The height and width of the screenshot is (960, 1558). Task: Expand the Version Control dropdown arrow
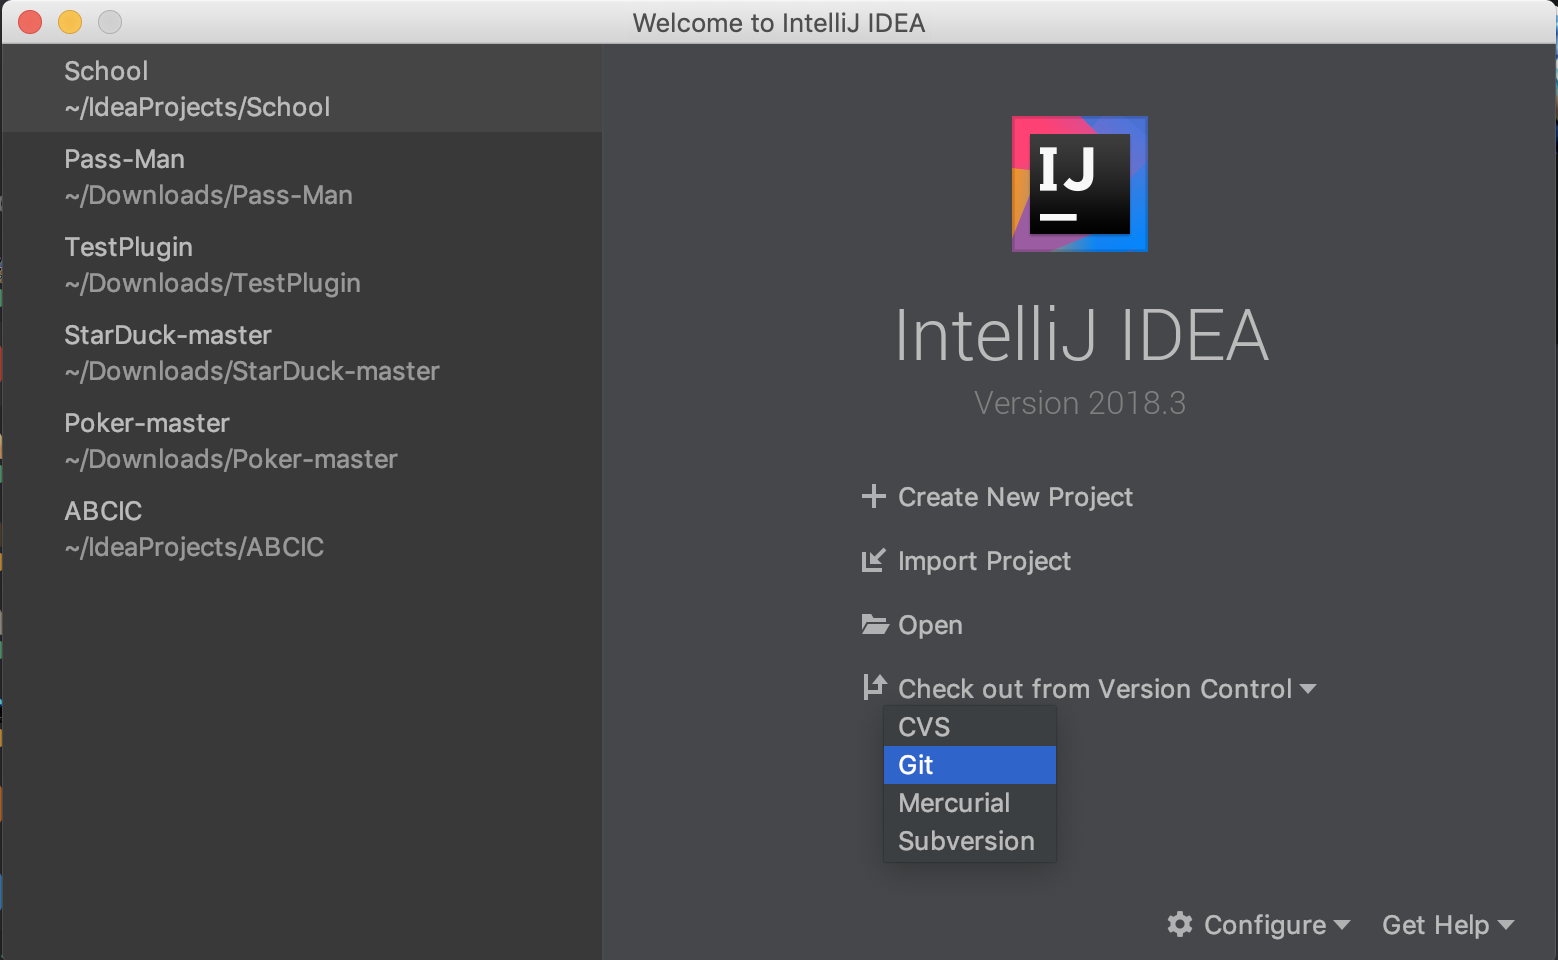1308,689
